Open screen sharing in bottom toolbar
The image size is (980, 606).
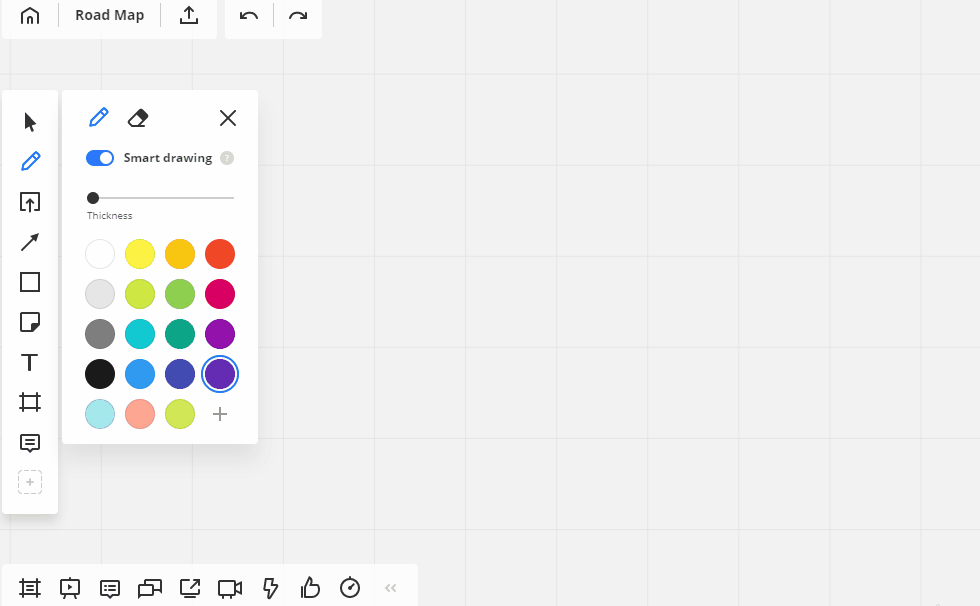190,588
